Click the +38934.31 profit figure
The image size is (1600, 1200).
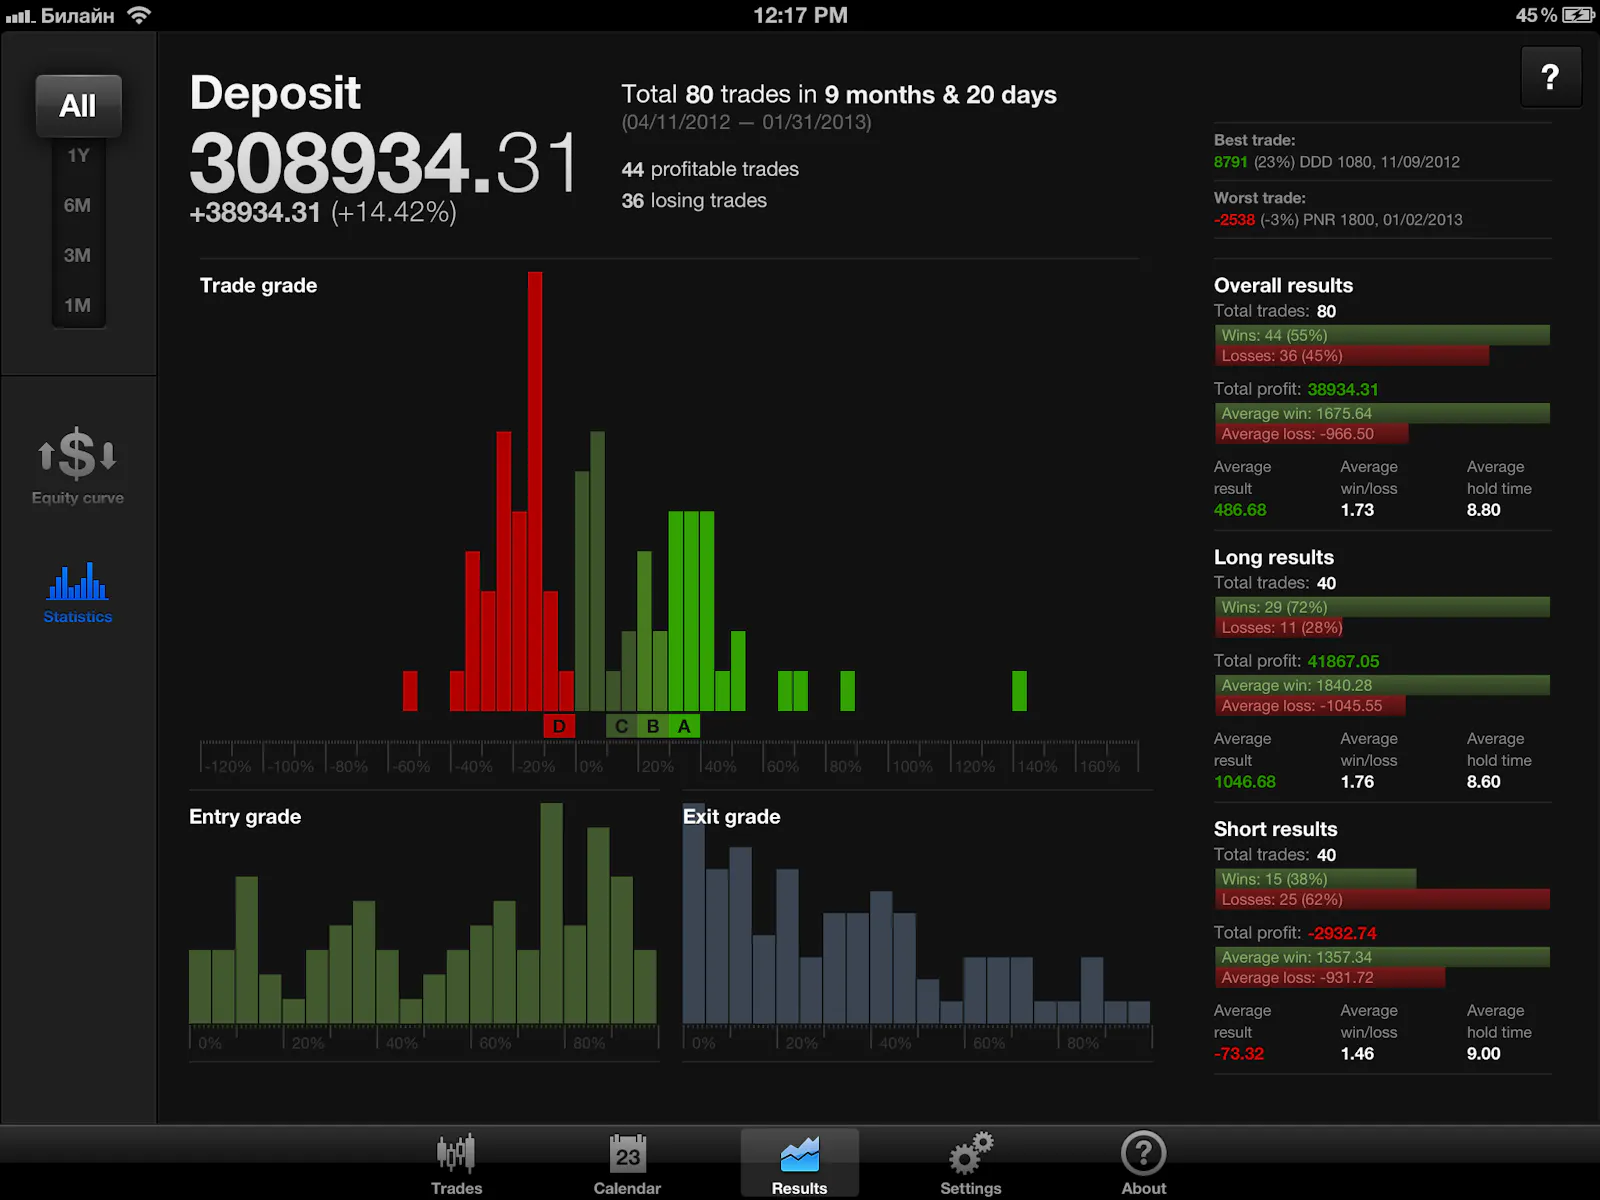(255, 213)
